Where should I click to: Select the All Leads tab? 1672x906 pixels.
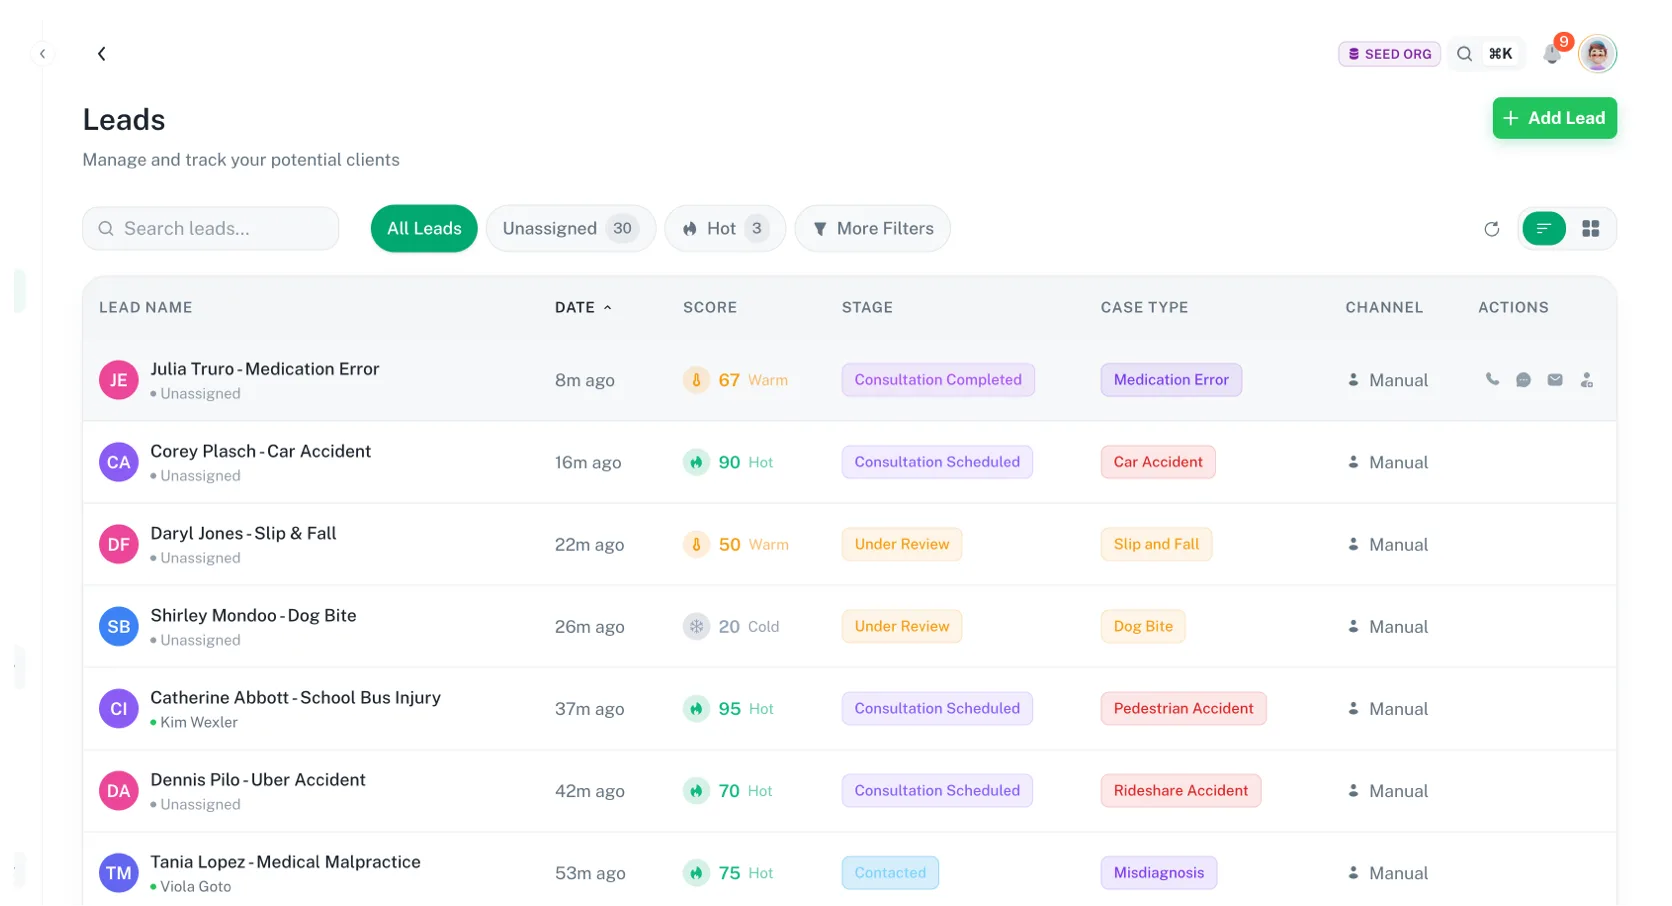[x=424, y=229]
